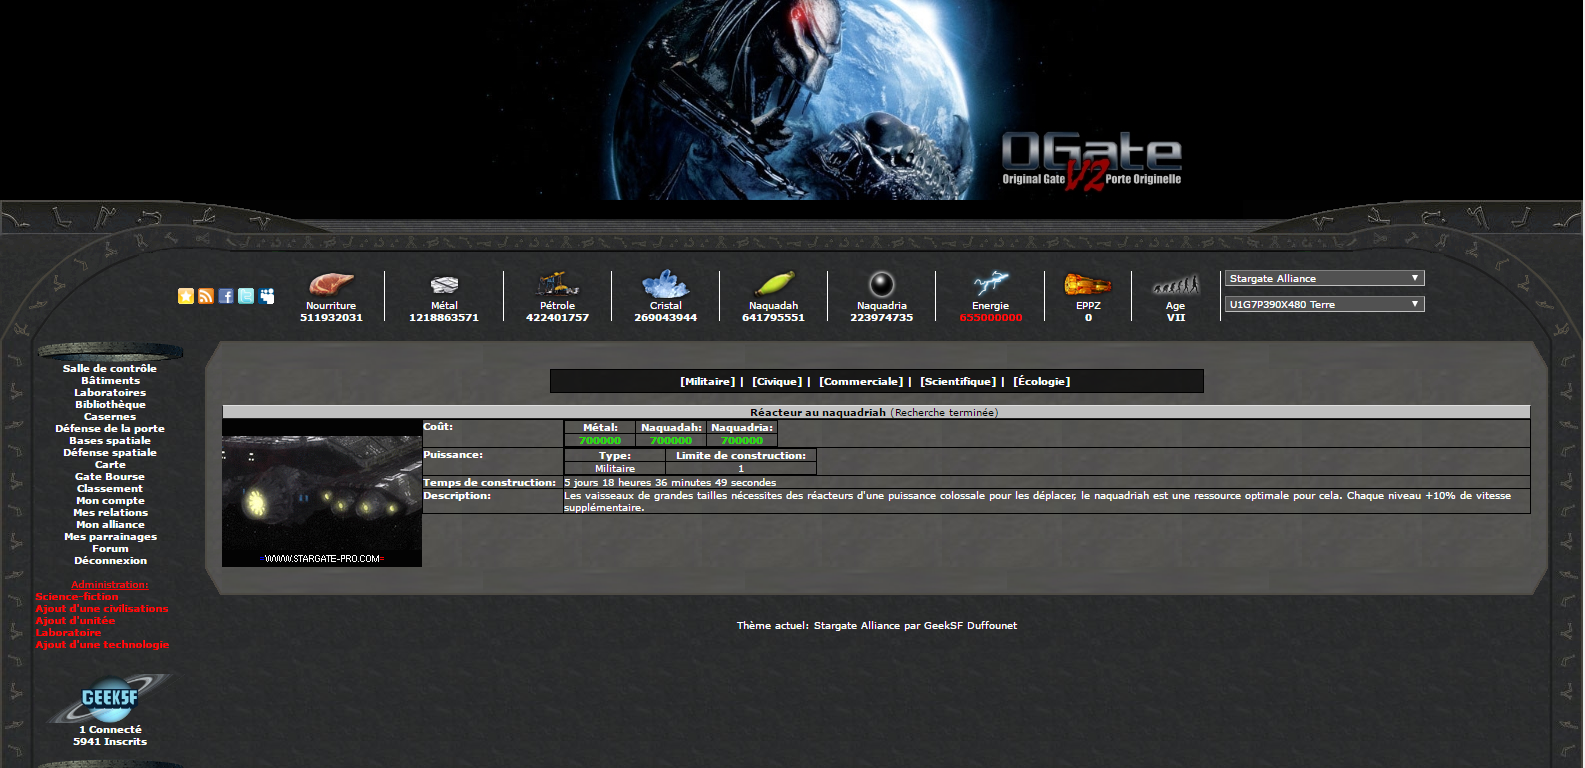Viewport: 1585px width, 768px height.
Task: Open Gate Bourse
Action: [x=110, y=477]
